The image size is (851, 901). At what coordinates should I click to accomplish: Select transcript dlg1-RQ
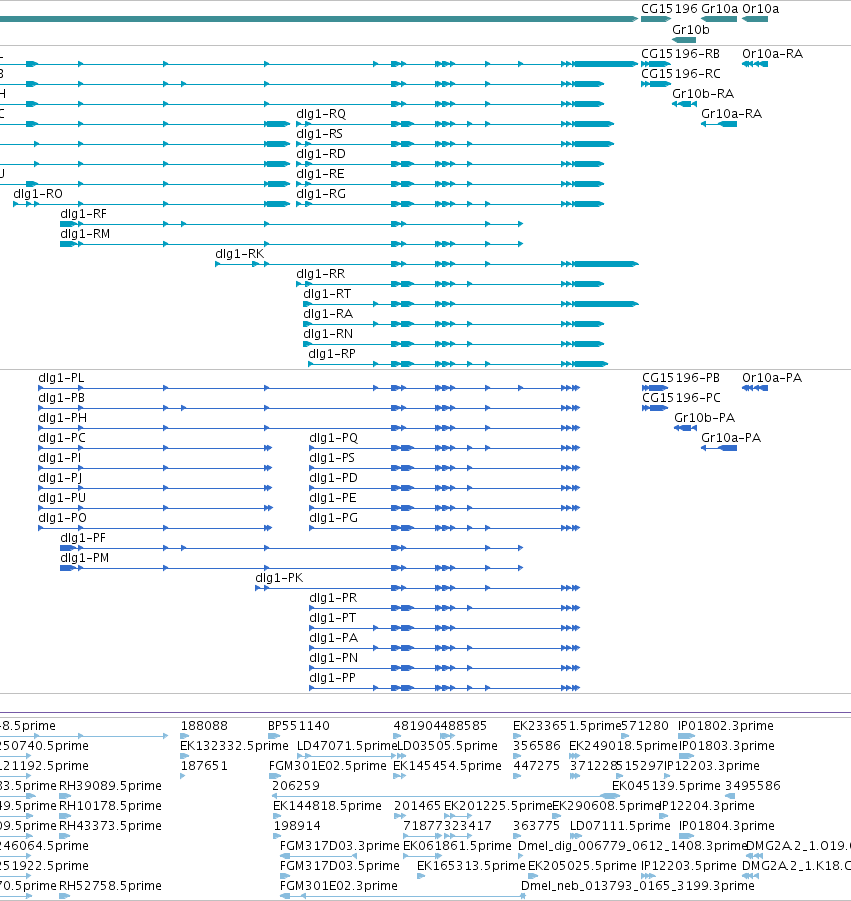click(321, 114)
